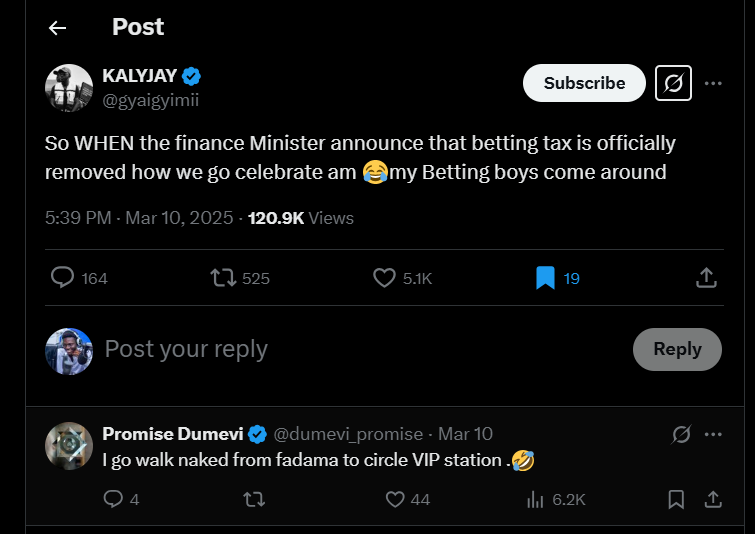The image size is (755, 534).
Task: Like Promise Dumevi's reply
Action: [x=395, y=498]
